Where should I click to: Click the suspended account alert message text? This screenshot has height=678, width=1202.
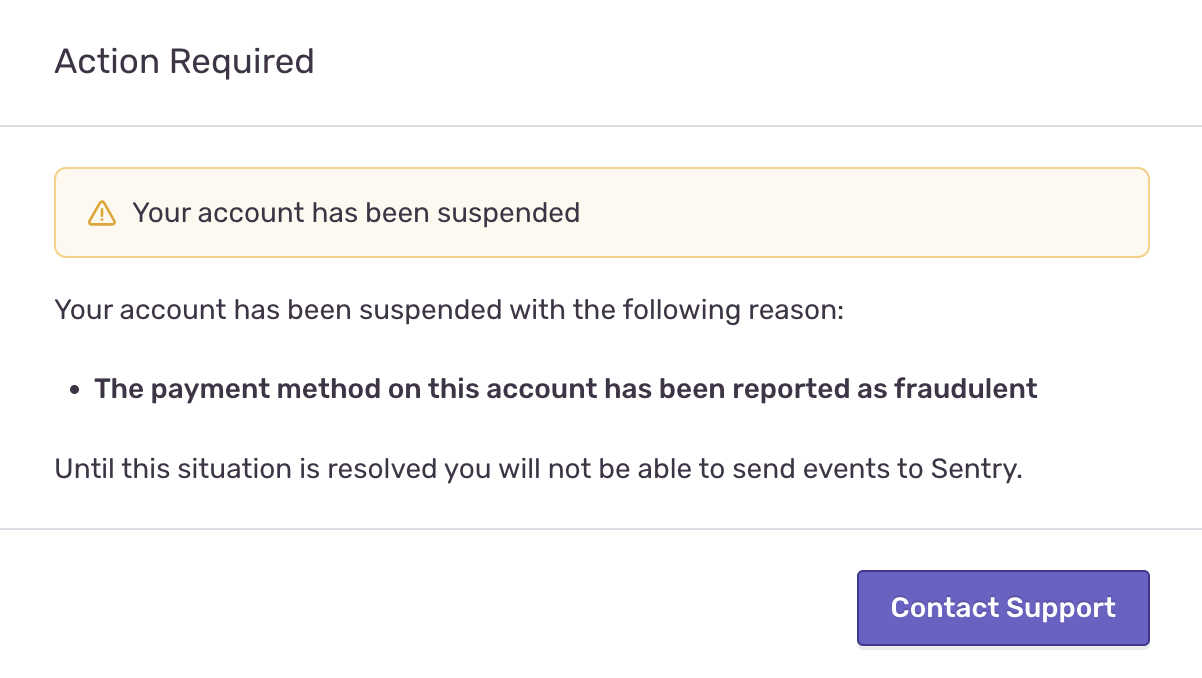click(x=356, y=213)
